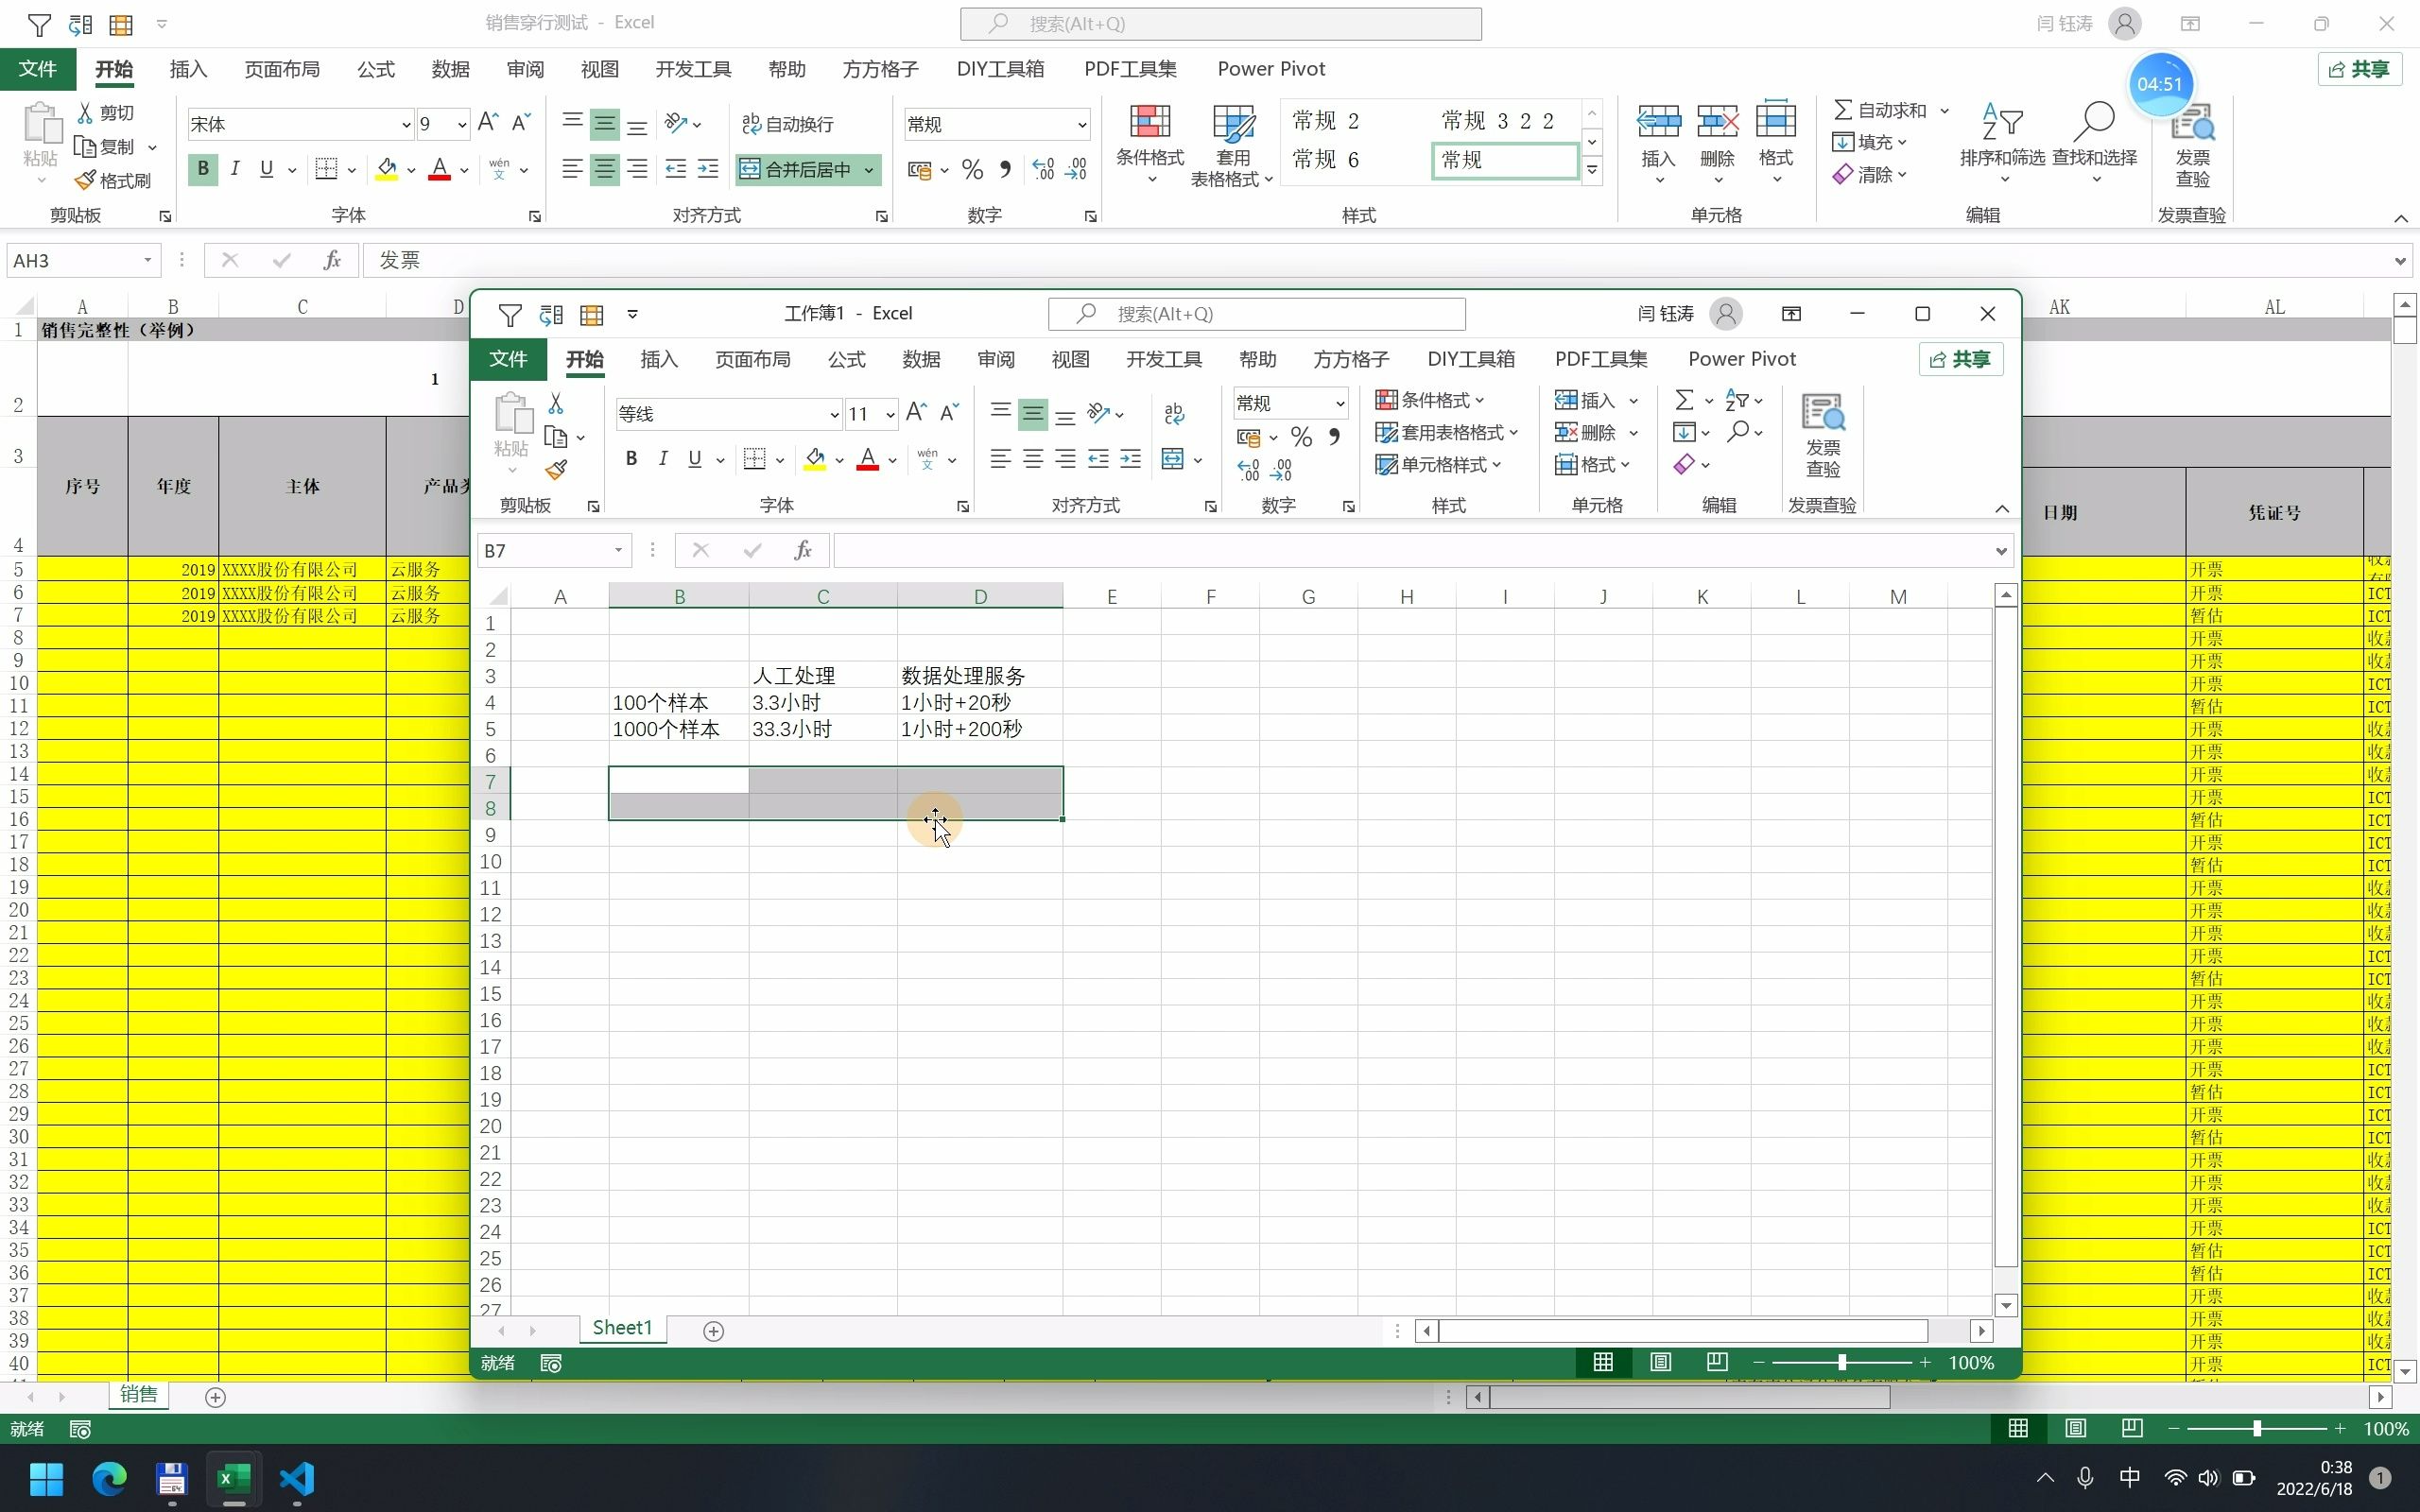This screenshot has width=2420, height=1512.
Task: Toggle 合并后居中 in the 销售穿行测试 ribbon
Action: click(x=797, y=169)
